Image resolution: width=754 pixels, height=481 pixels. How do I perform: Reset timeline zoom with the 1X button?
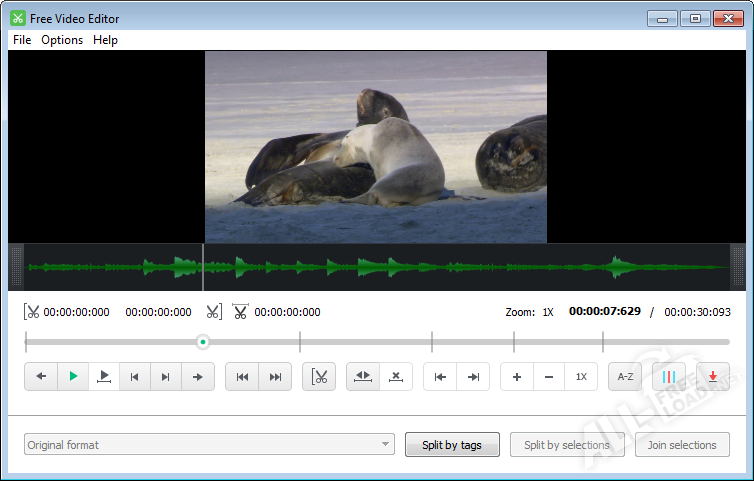[581, 377]
